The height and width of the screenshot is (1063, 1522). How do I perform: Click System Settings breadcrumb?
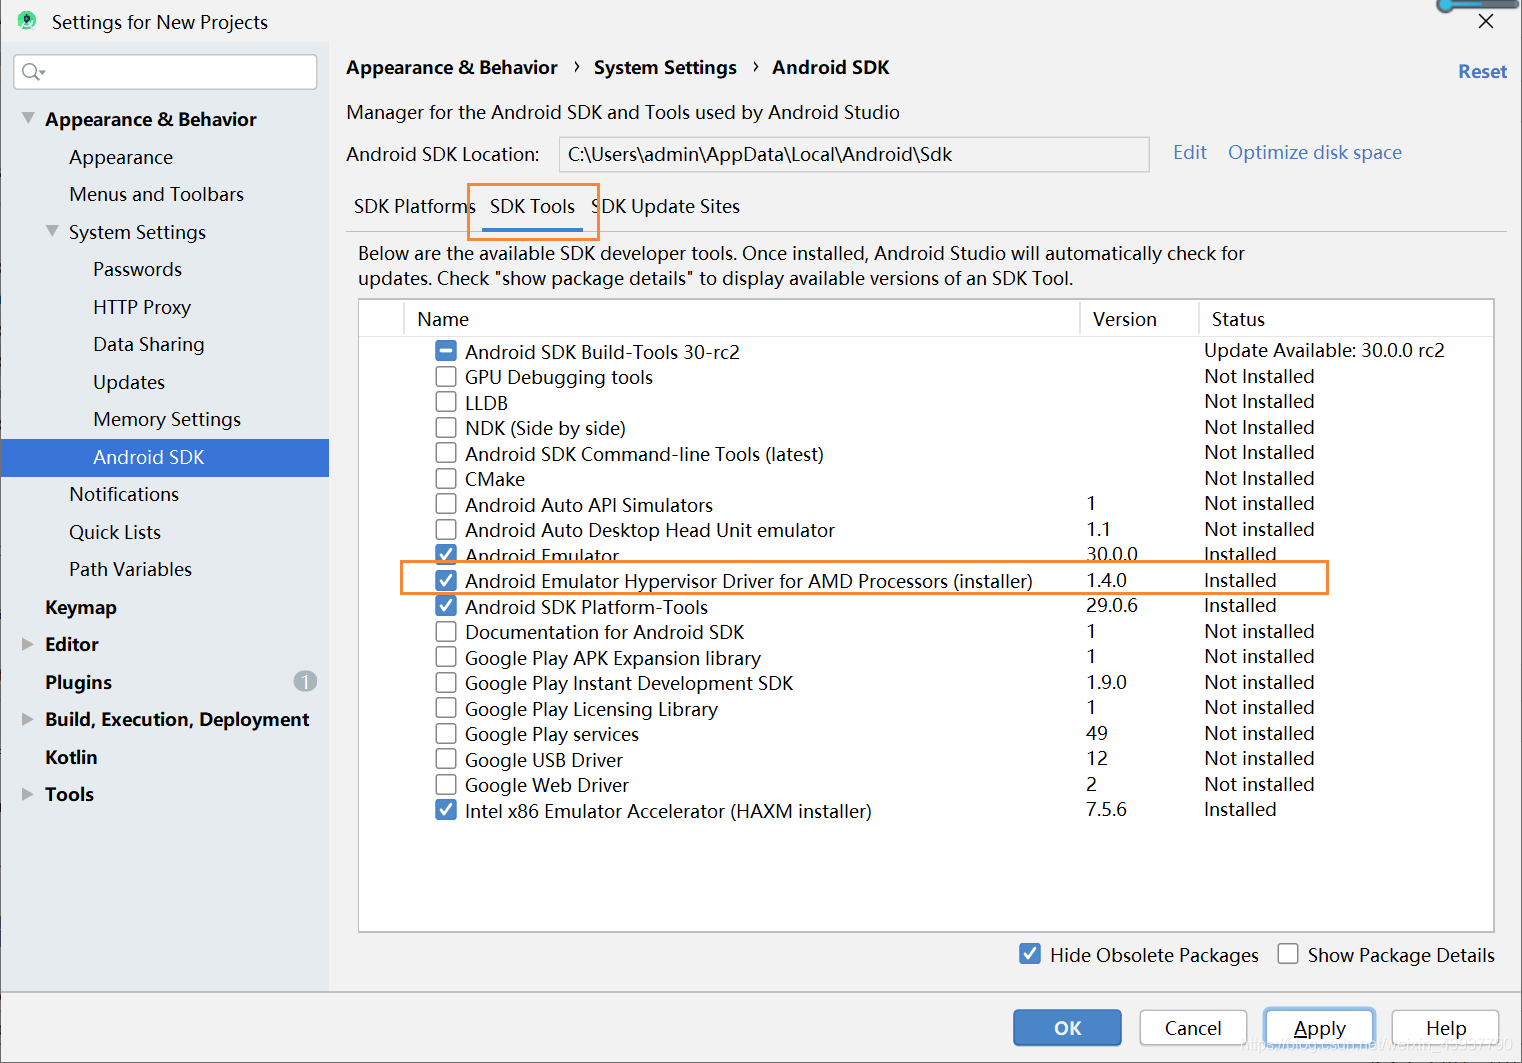665,67
